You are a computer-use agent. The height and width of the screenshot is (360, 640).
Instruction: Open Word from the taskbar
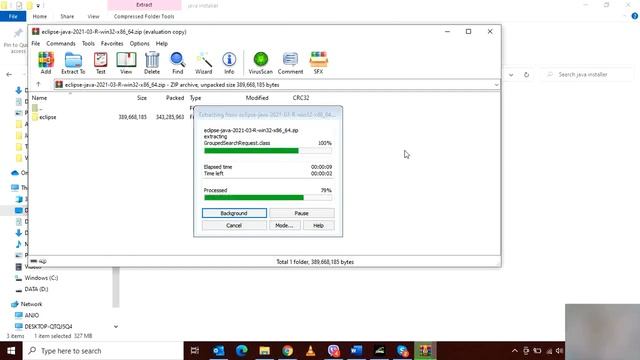pos(356,351)
